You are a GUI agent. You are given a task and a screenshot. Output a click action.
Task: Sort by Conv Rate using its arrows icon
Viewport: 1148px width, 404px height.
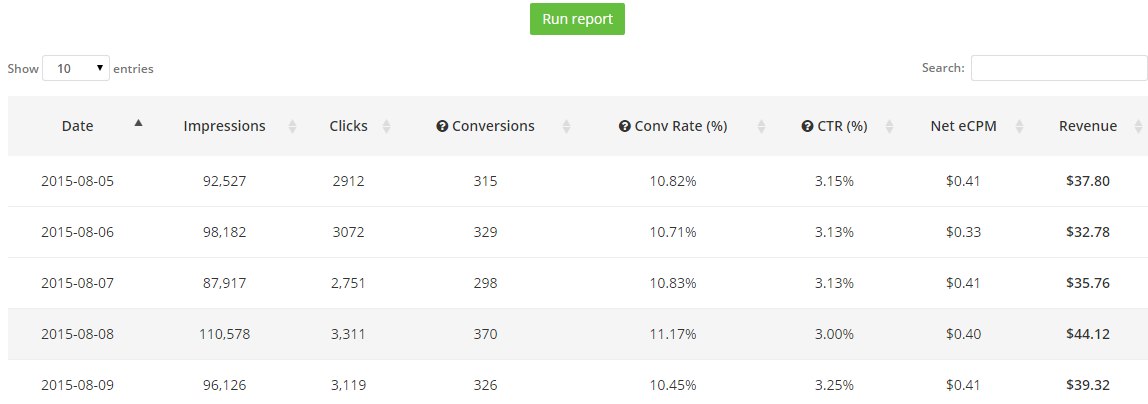tap(761, 127)
